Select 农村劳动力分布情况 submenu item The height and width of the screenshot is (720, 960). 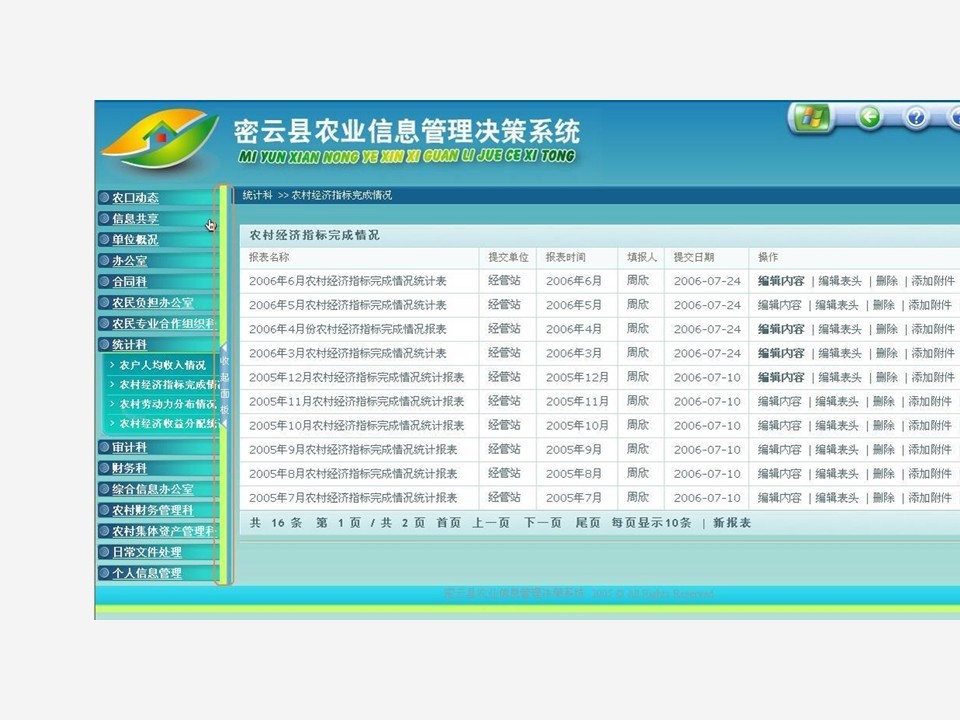(167, 404)
